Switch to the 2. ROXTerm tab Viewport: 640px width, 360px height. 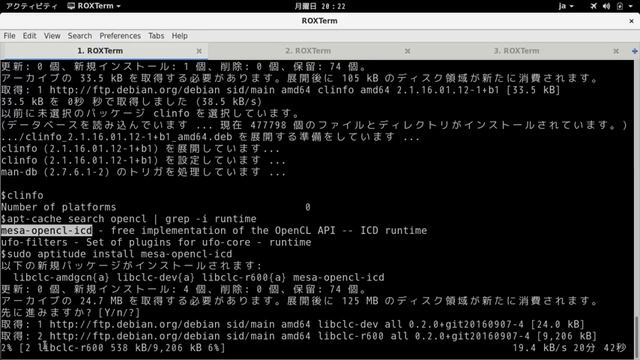pos(308,51)
